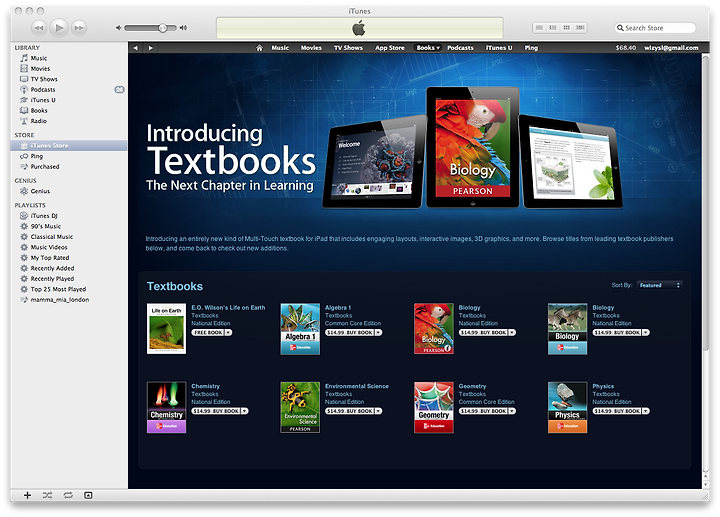The height and width of the screenshot is (517, 720).
Task: Toggle shuffle icon at bottom
Action: (47, 495)
